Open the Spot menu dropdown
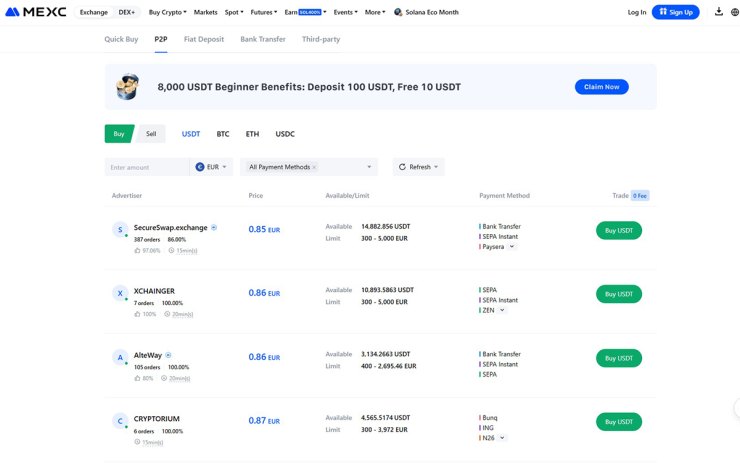 click(234, 12)
